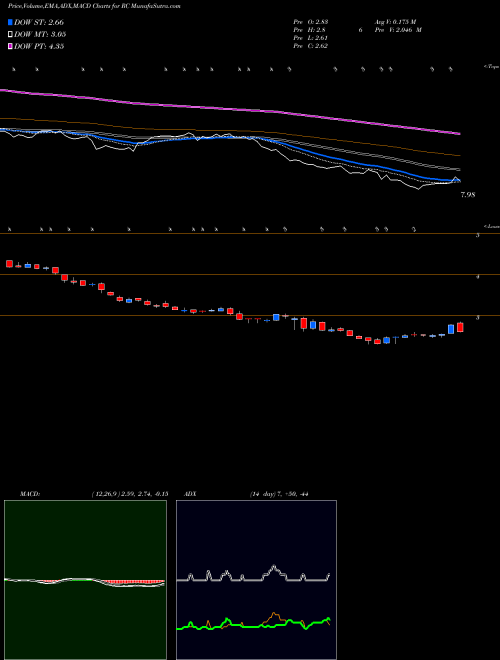This screenshot has height=660, width=500.
Task: Click the '<Tops' marker label at right
Action: click(x=492, y=67)
